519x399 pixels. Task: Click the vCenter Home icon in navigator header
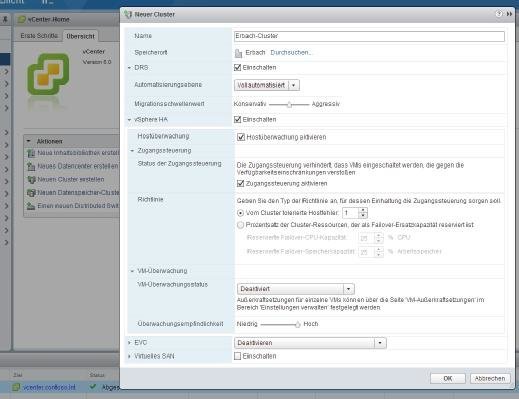(x=22, y=19)
